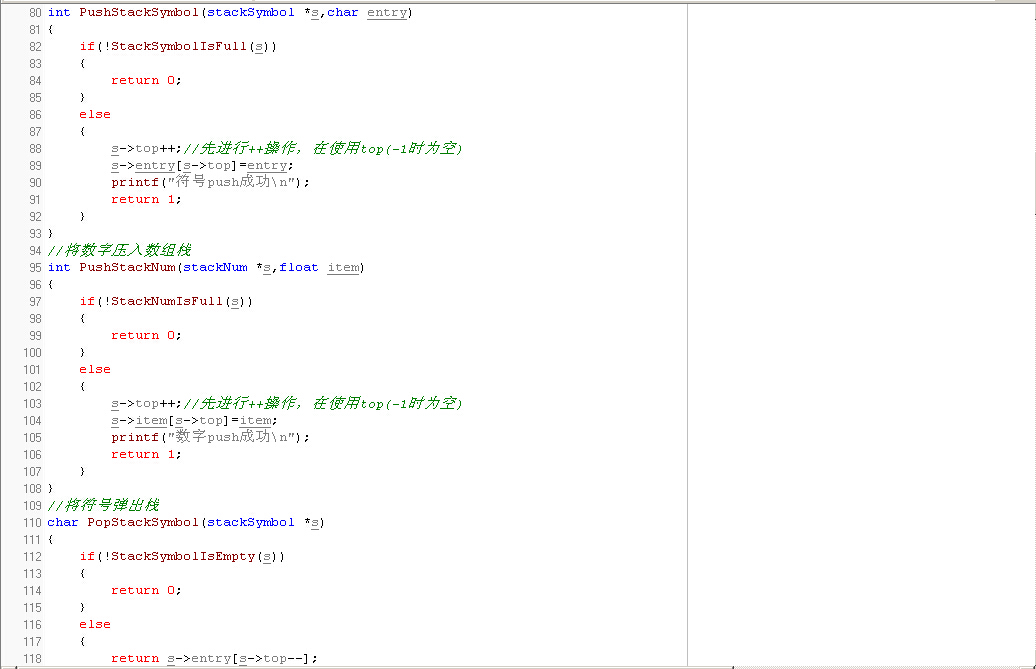Click line number 80 in the gutter
1036x669 pixels.
click(x=35, y=13)
